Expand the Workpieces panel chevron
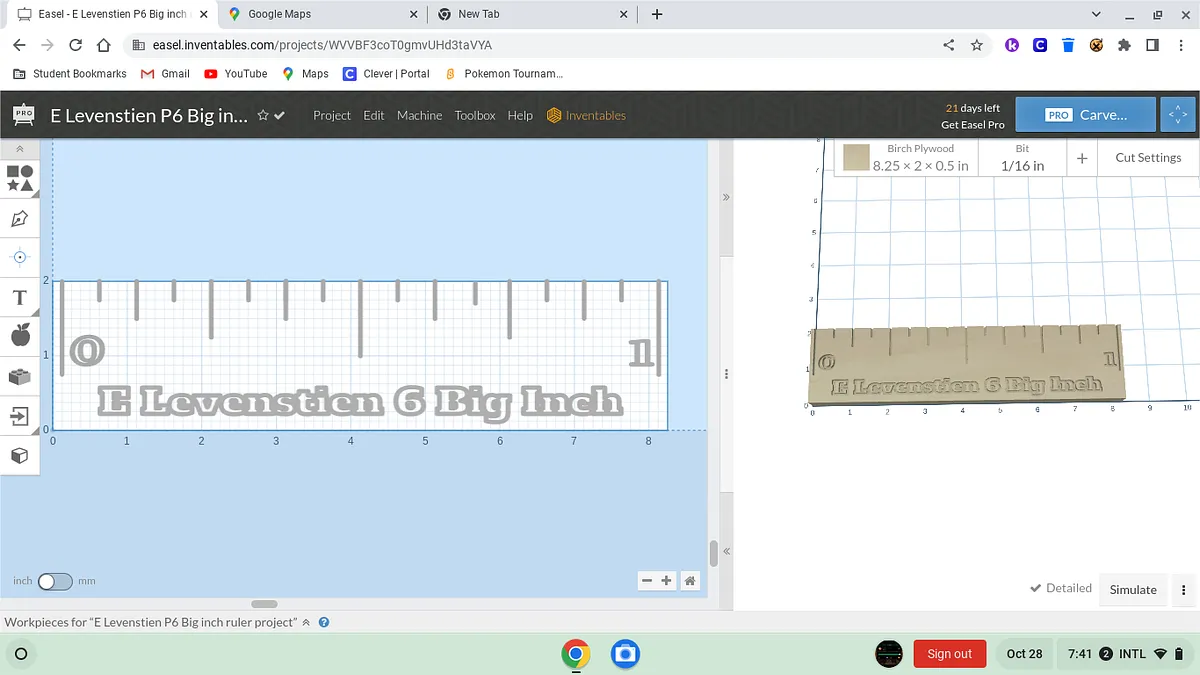Image resolution: width=1200 pixels, height=675 pixels. click(x=306, y=622)
